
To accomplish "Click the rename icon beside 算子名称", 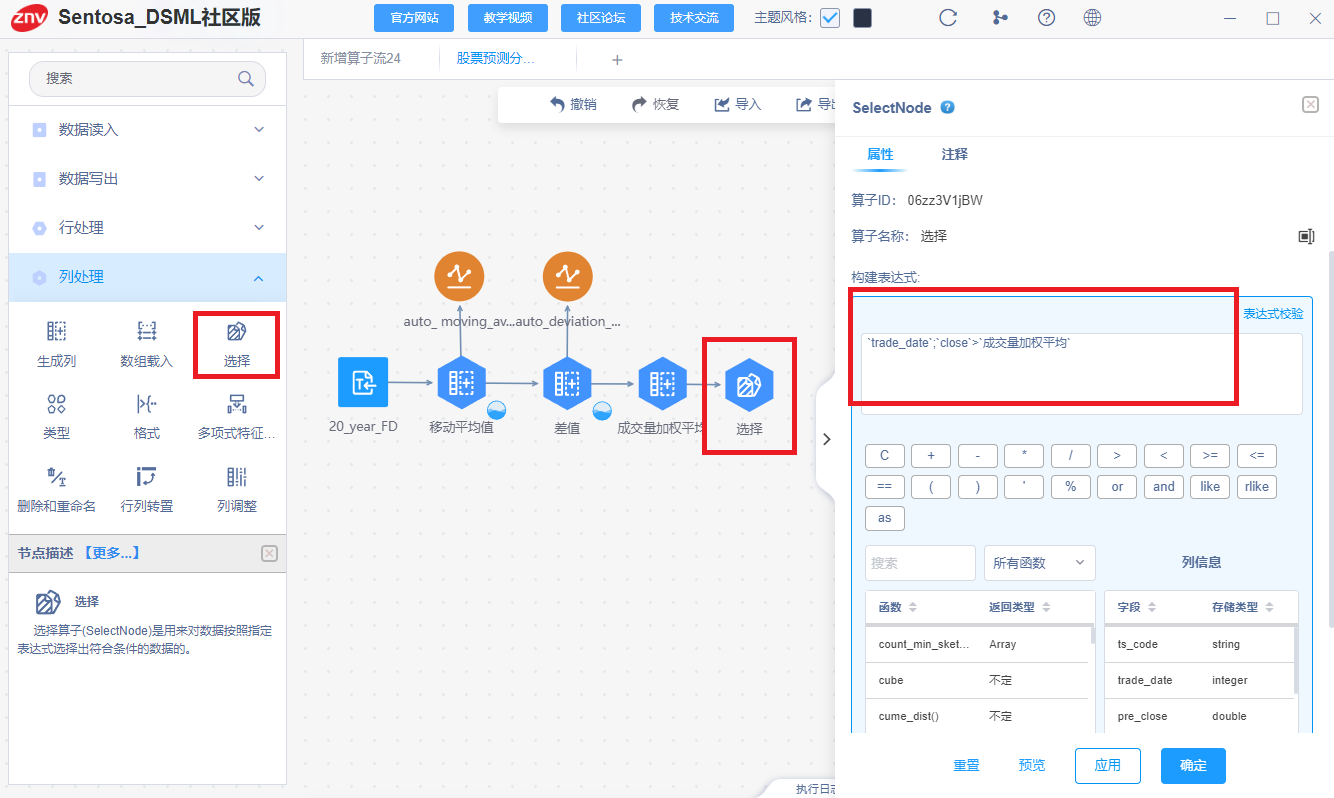I will (1306, 236).
